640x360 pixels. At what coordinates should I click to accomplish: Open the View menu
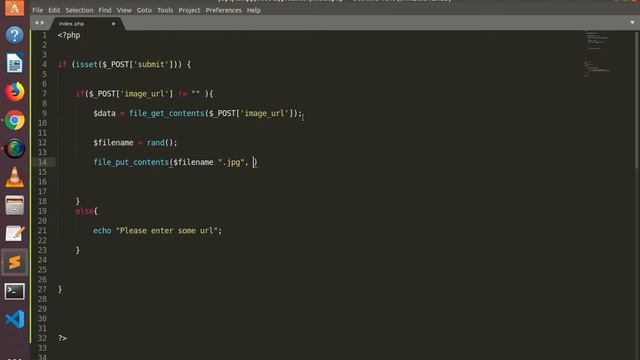[124, 10]
